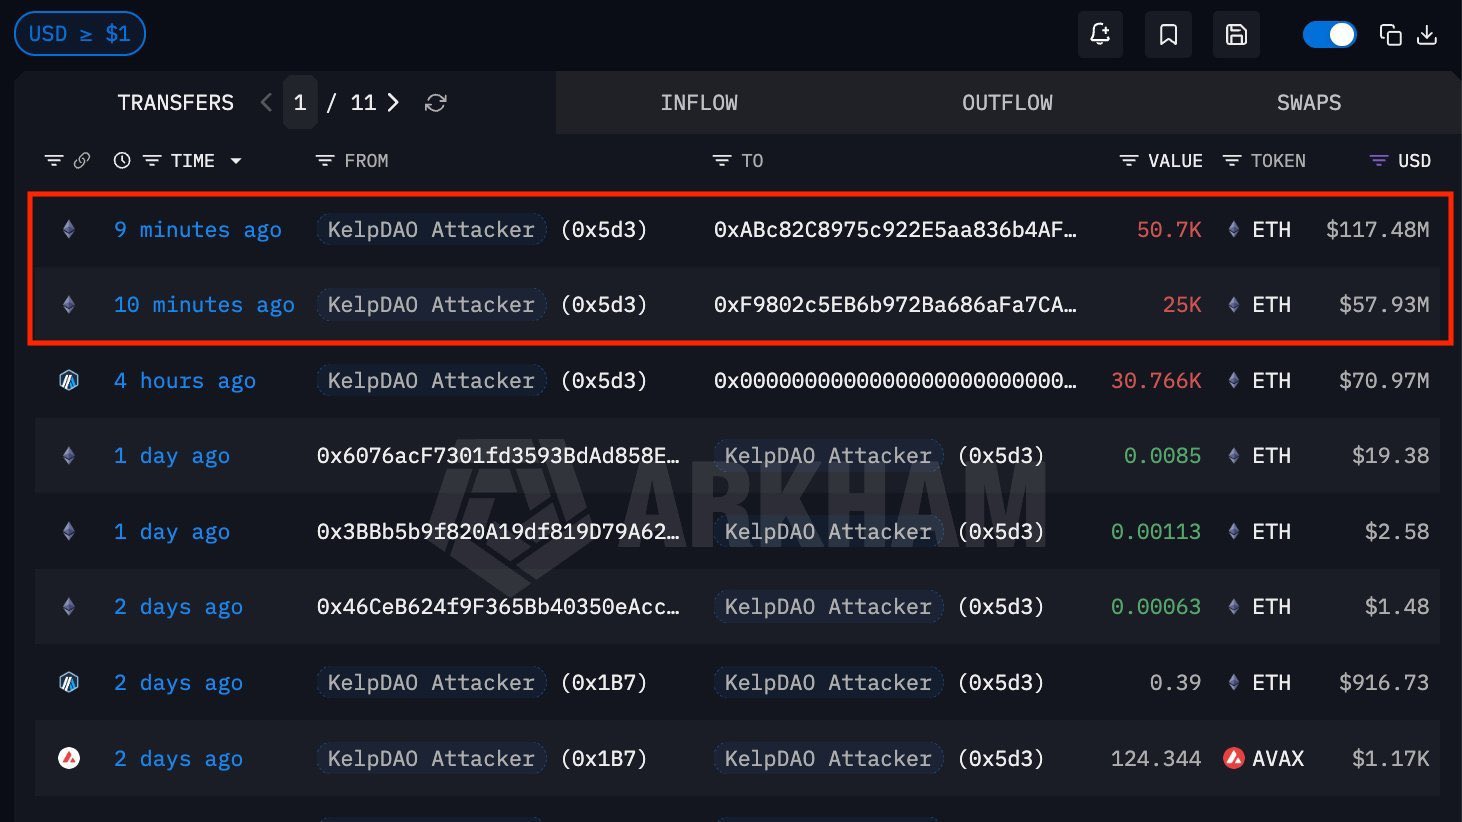Open the VALUE column filter

[1129, 161]
